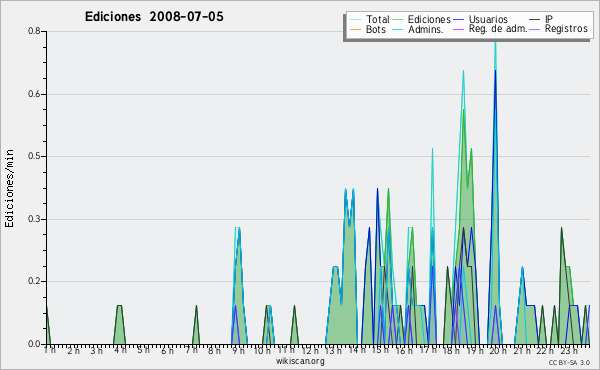The width and height of the screenshot is (600, 370).
Task: Click the 0.0 y-axis value
Action: pyautogui.click(x=34, y=344)
